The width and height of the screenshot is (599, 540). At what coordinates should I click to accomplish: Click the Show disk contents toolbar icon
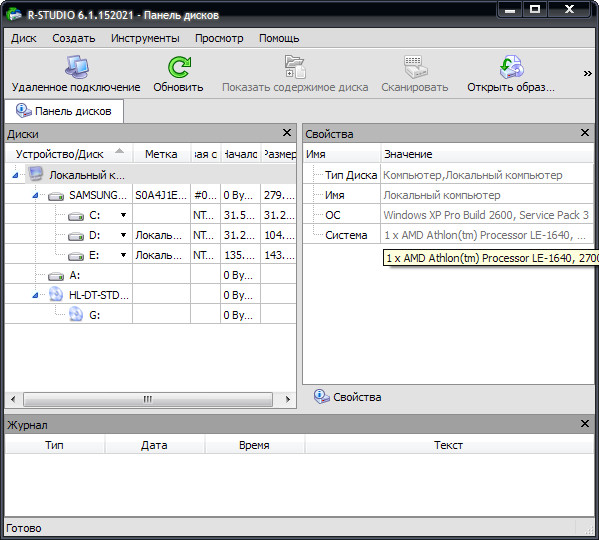pos(295,66)
